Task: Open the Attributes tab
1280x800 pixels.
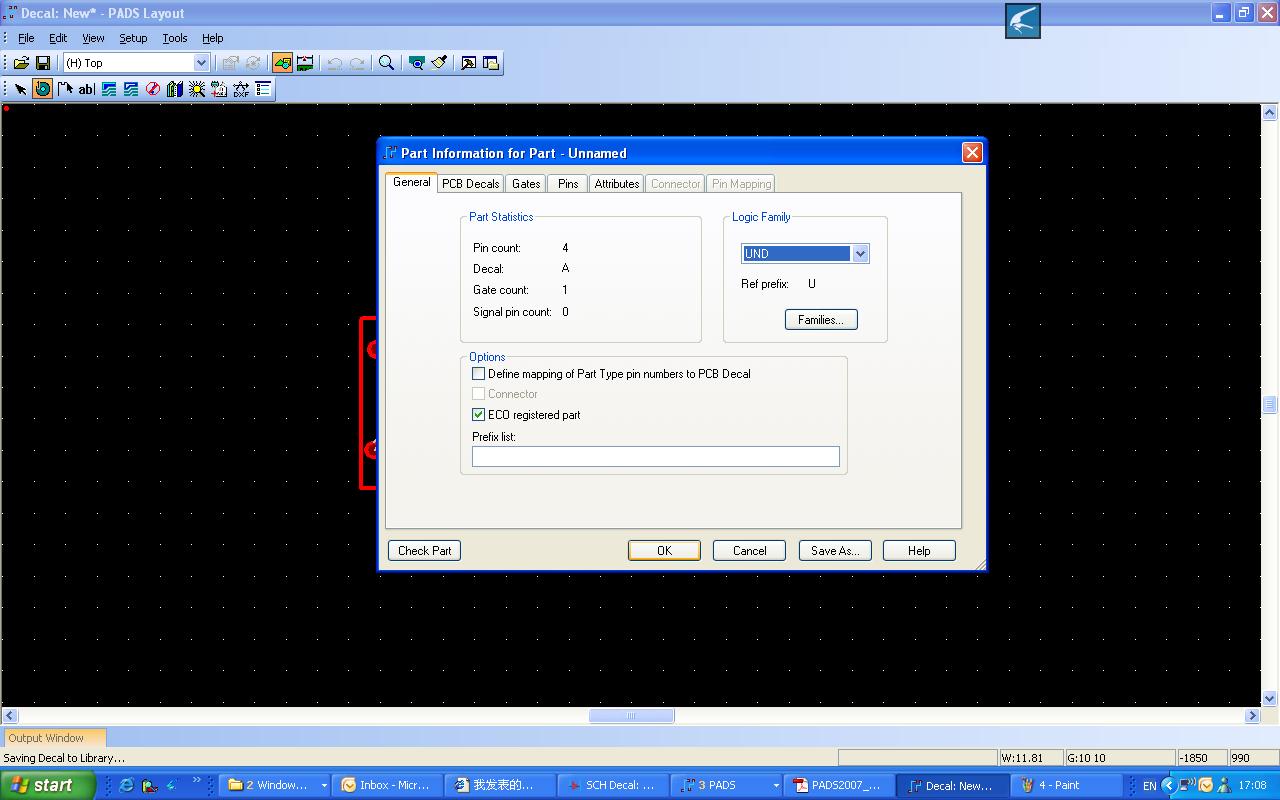Action: point(616,184)
